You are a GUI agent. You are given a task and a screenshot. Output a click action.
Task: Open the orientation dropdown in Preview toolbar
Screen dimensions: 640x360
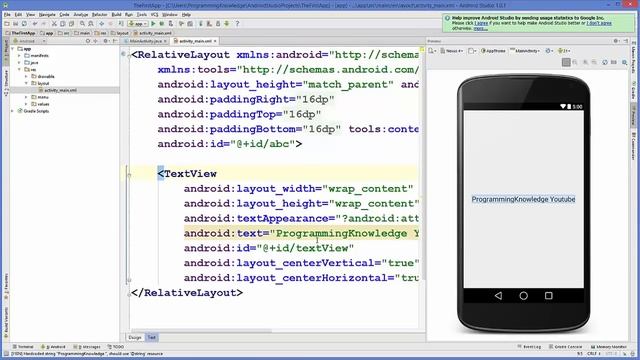[x=472, y=51]
